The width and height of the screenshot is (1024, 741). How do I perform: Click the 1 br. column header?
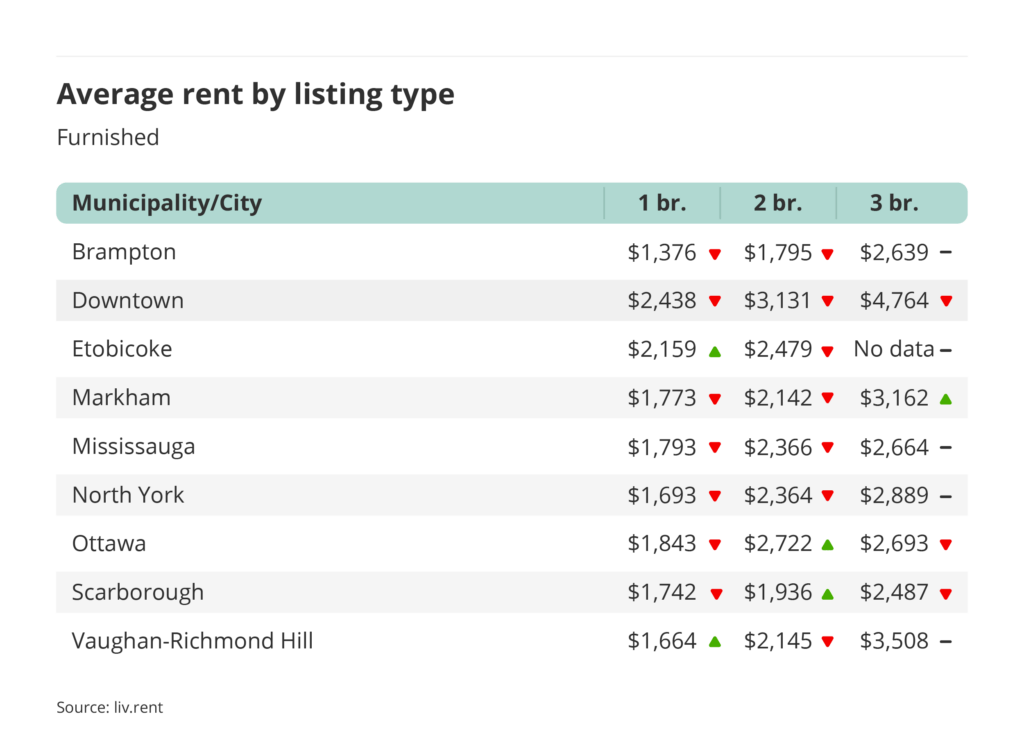[663, 203]
